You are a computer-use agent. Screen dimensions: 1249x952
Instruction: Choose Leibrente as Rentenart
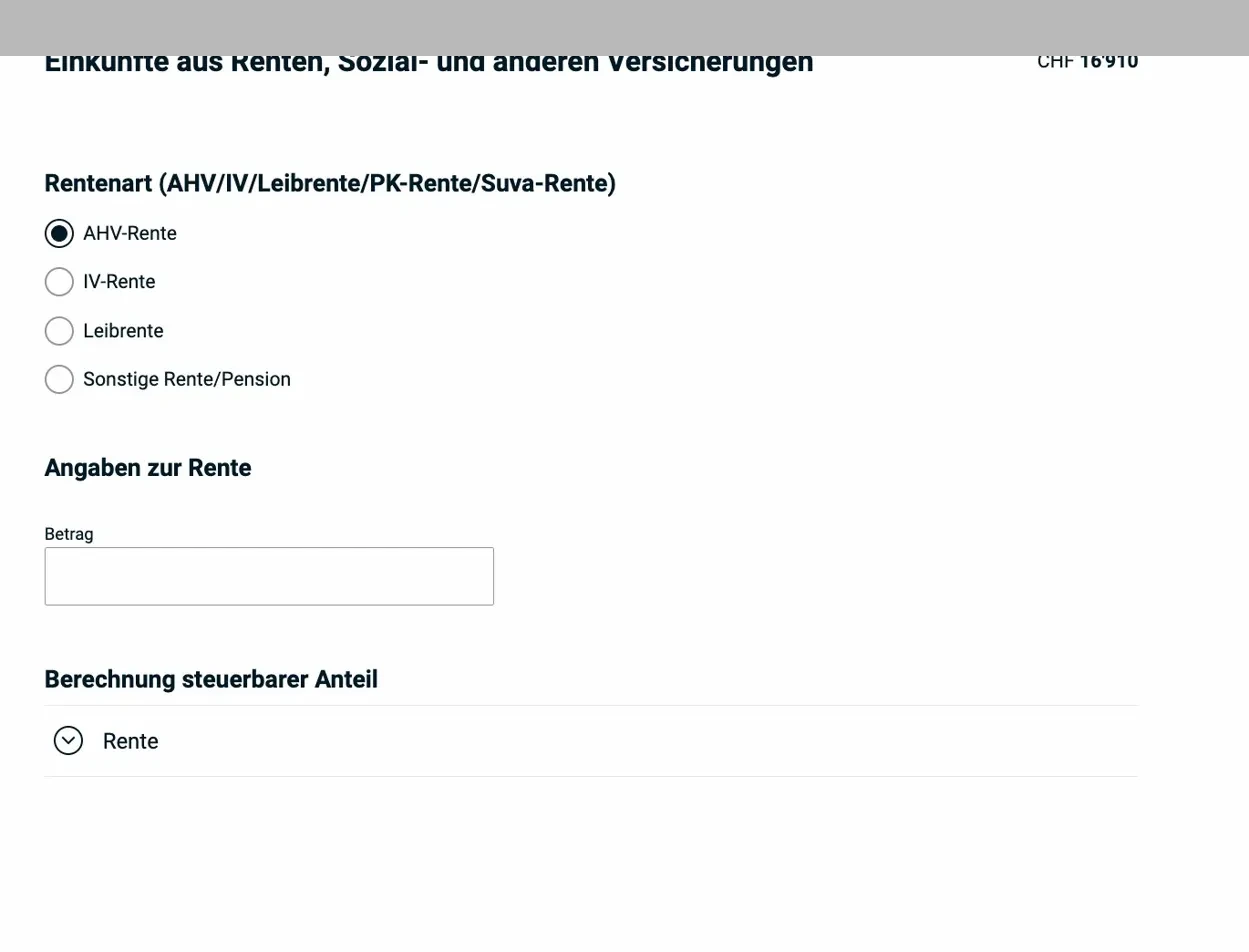pos(59,330)
